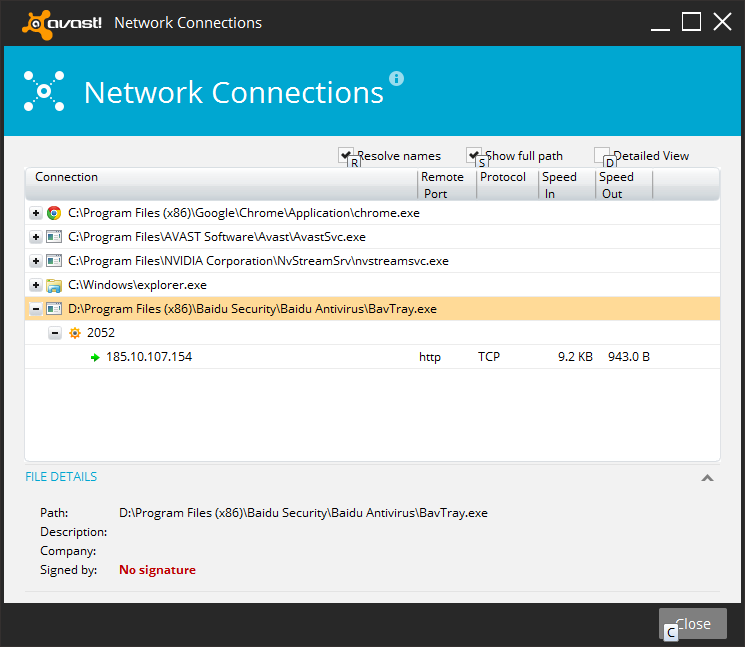The height and width of the screenshot is (647, 745).
Task: Expand the chrome.exe connection entry
Action: point(36,213)
